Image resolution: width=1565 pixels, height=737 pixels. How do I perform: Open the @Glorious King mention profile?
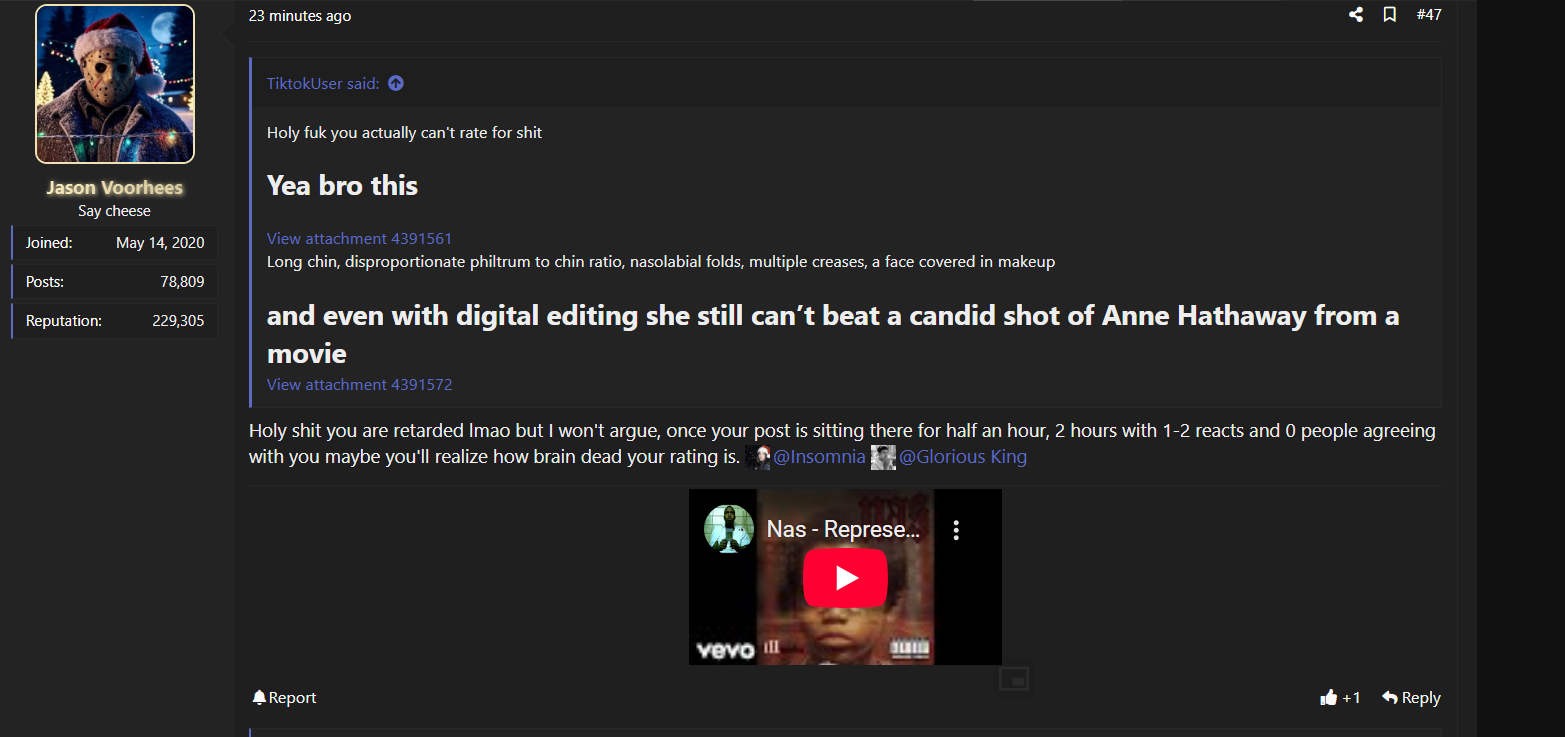pyautogui.click(x=962, y=458)
